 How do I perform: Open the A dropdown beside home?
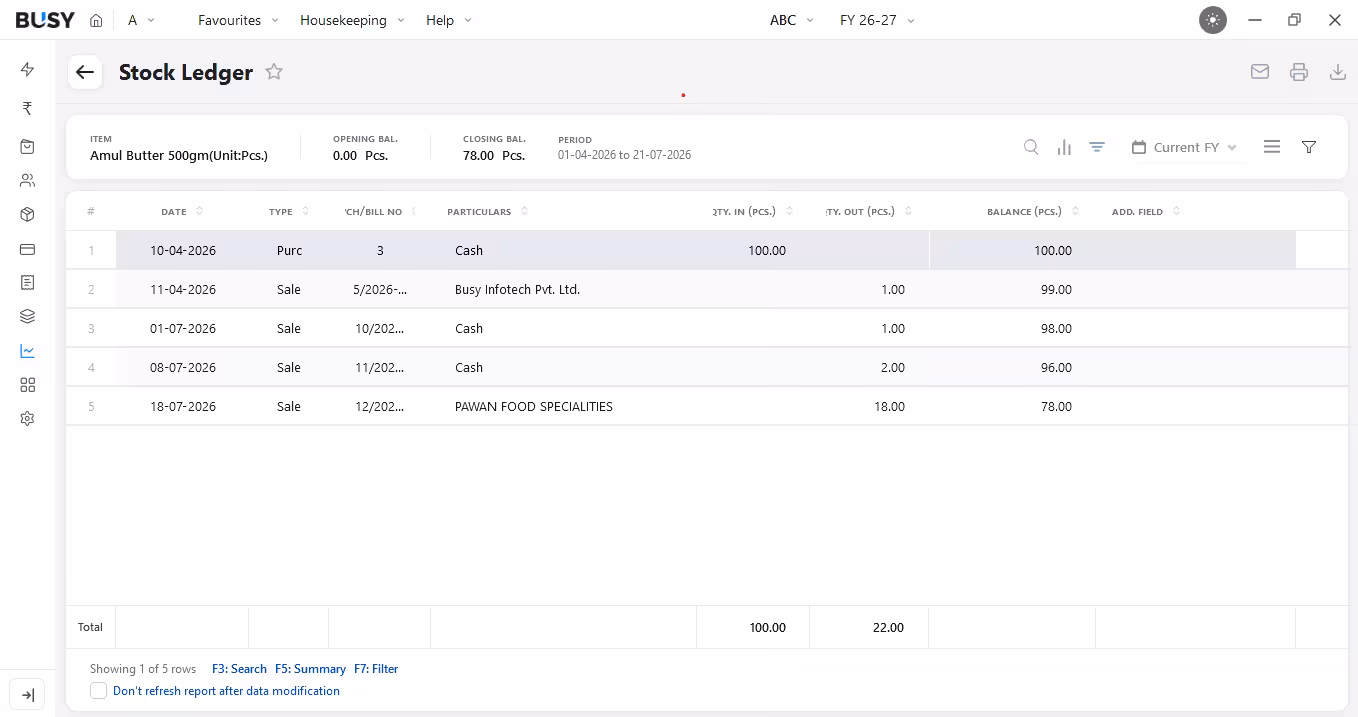[x=141, y=20]
